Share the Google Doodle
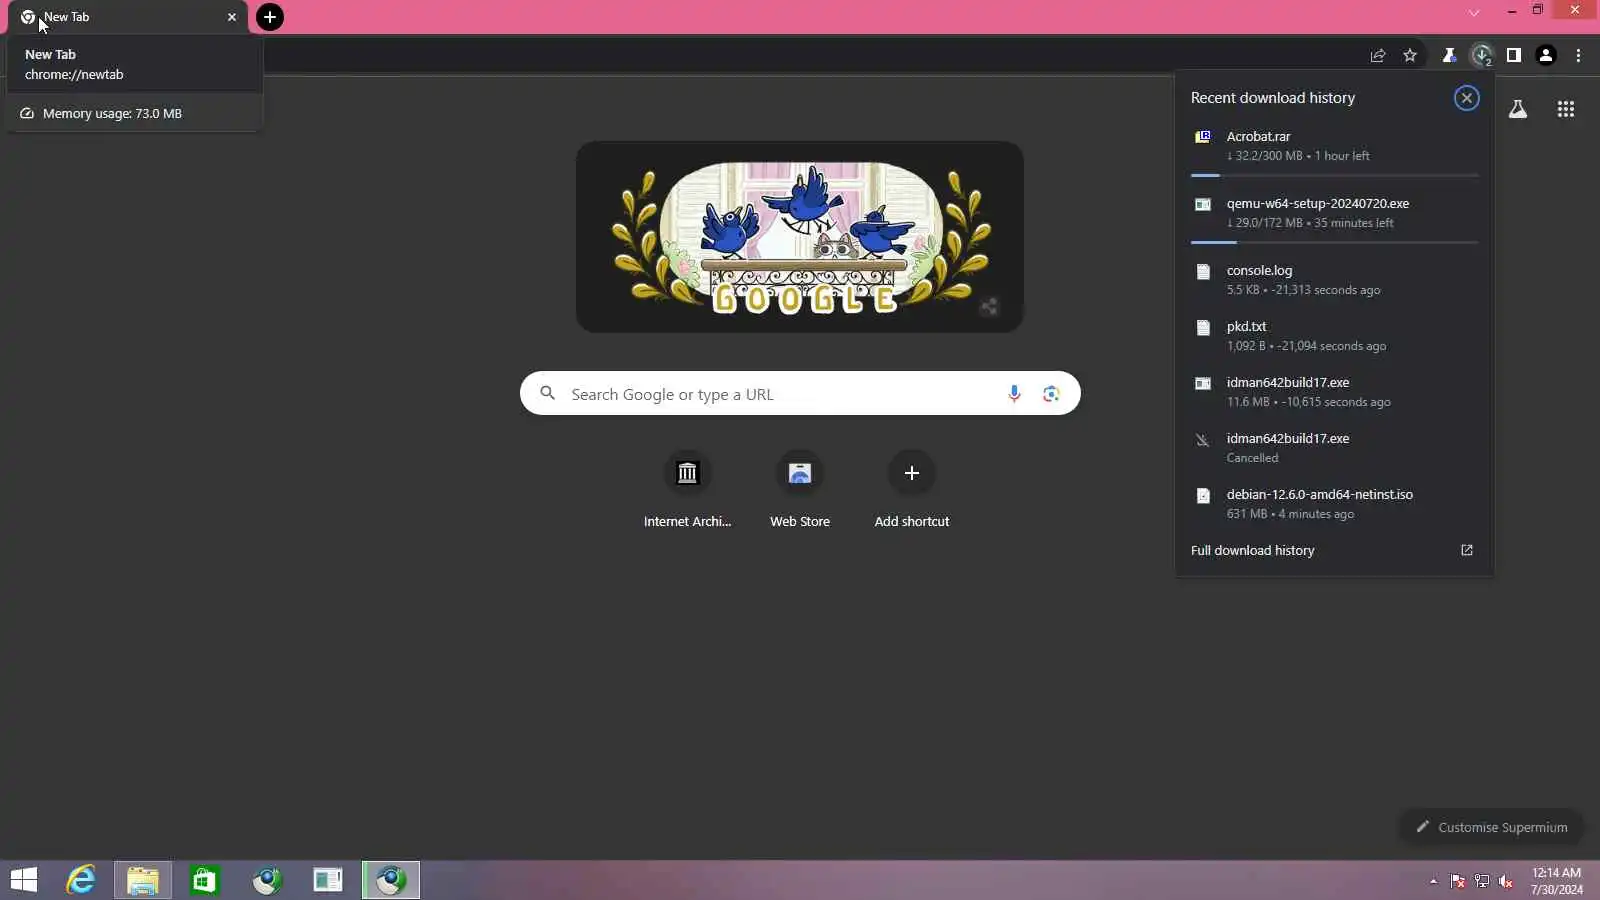Image resolution: width=1600 pixels, height=900 pixels. click(989, 307)
